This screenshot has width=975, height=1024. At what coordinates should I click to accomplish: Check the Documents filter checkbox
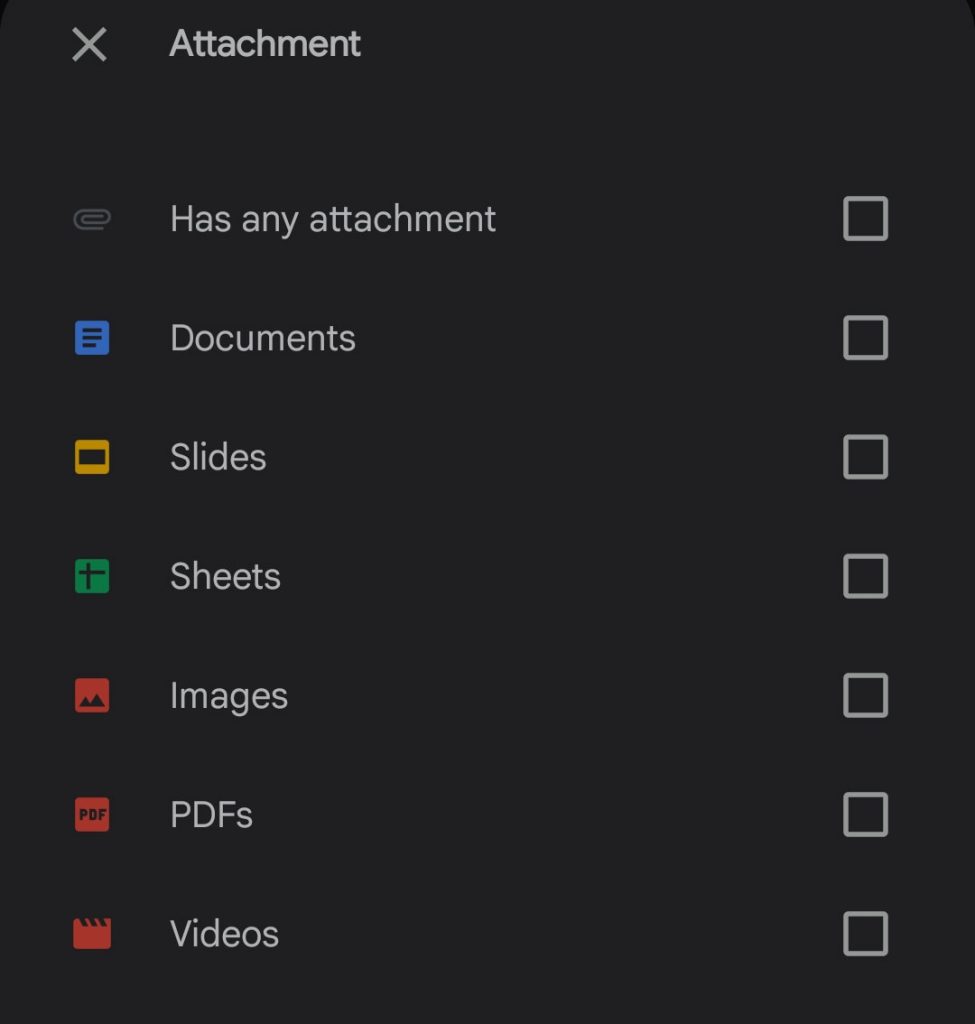click(x=864, y=338)
